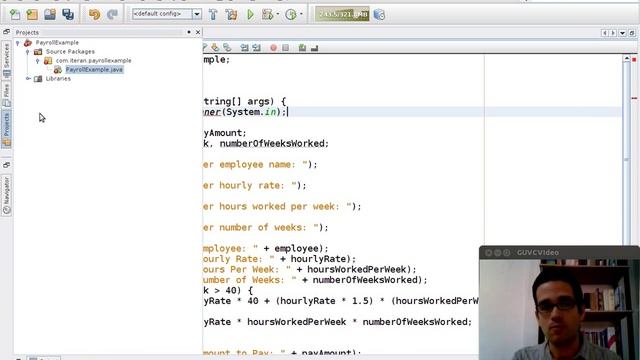Screen dimensions: 640x360
Task: Click the editor vertical scrollbar
Action: [627, 153]
